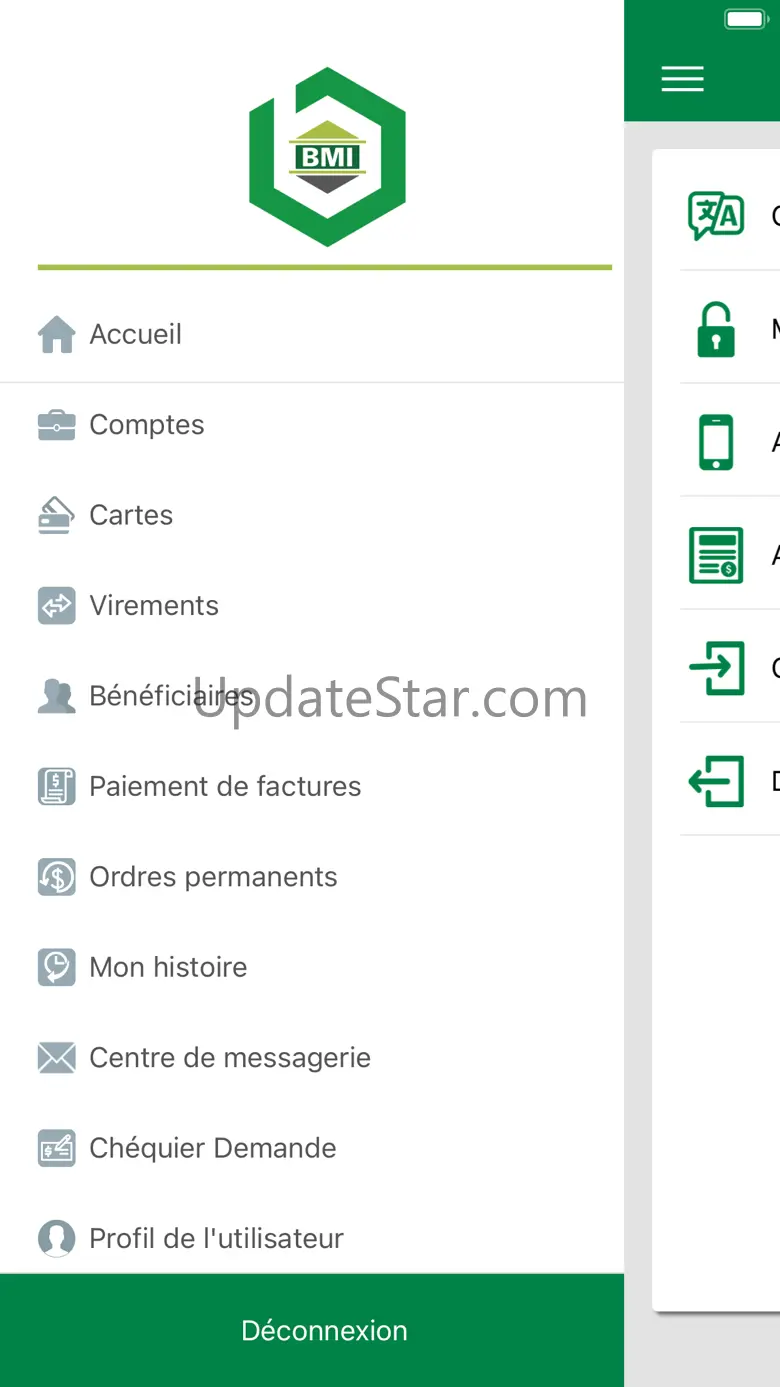Viewport: 780px width, 1387px height.
Task: Click the language translation icon
Action: pos(716,215)
